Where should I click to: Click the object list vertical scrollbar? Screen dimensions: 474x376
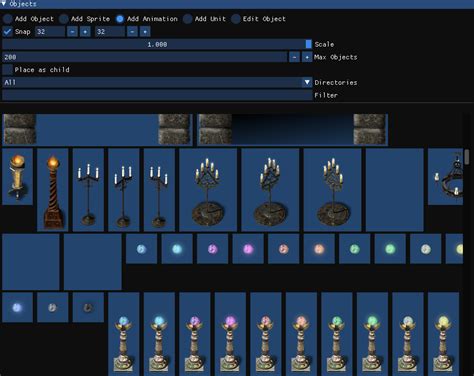click(x=467, y=157)
